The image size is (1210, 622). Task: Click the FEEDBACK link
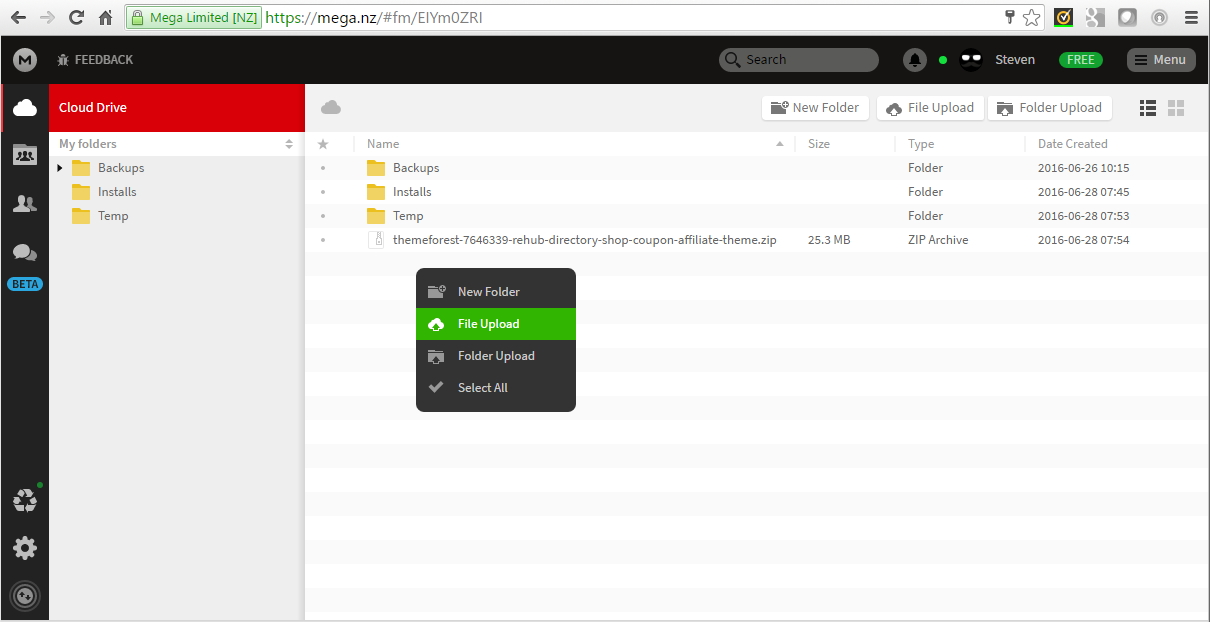[96, 60]
